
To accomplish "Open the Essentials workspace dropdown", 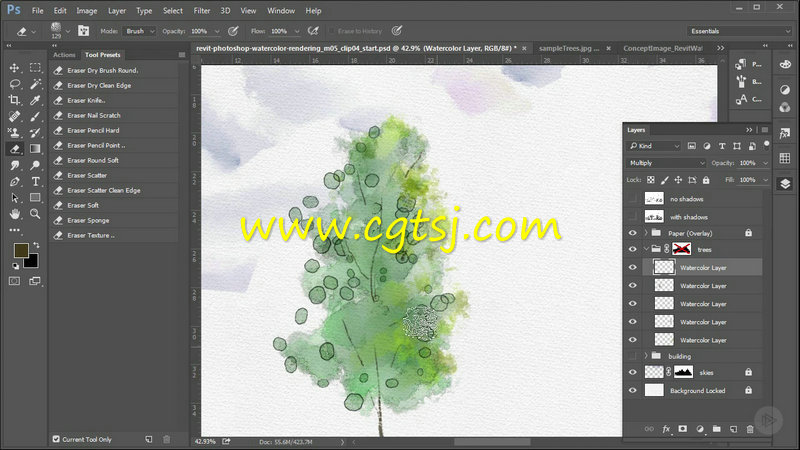I will [x=739, y=31].
